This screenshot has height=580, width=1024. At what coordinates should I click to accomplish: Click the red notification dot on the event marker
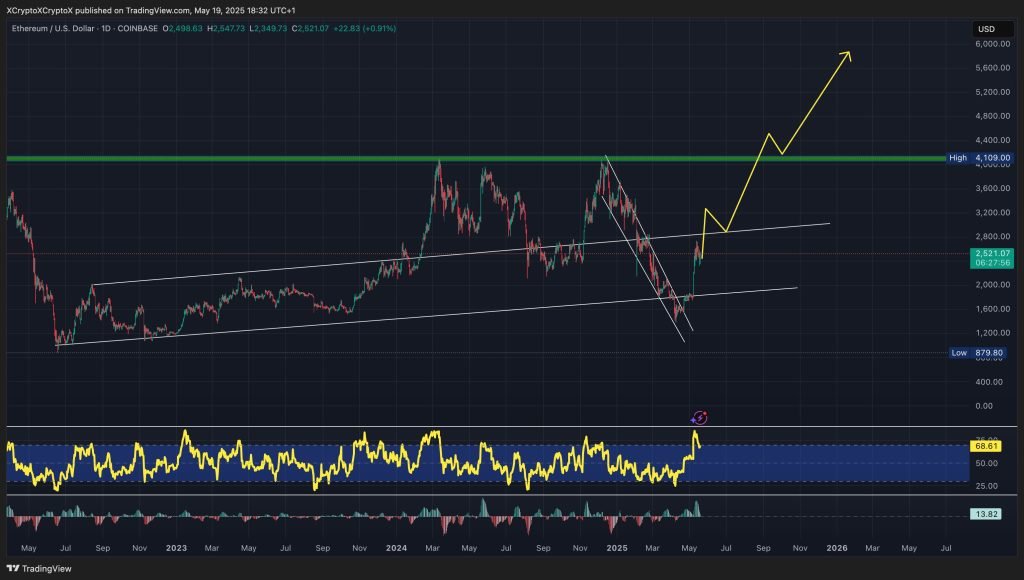coord(705,413)
